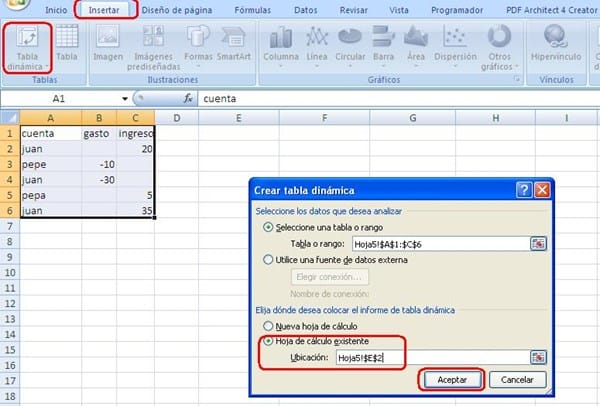Open Otros gráficos chart menu

(x=499, y=48)
